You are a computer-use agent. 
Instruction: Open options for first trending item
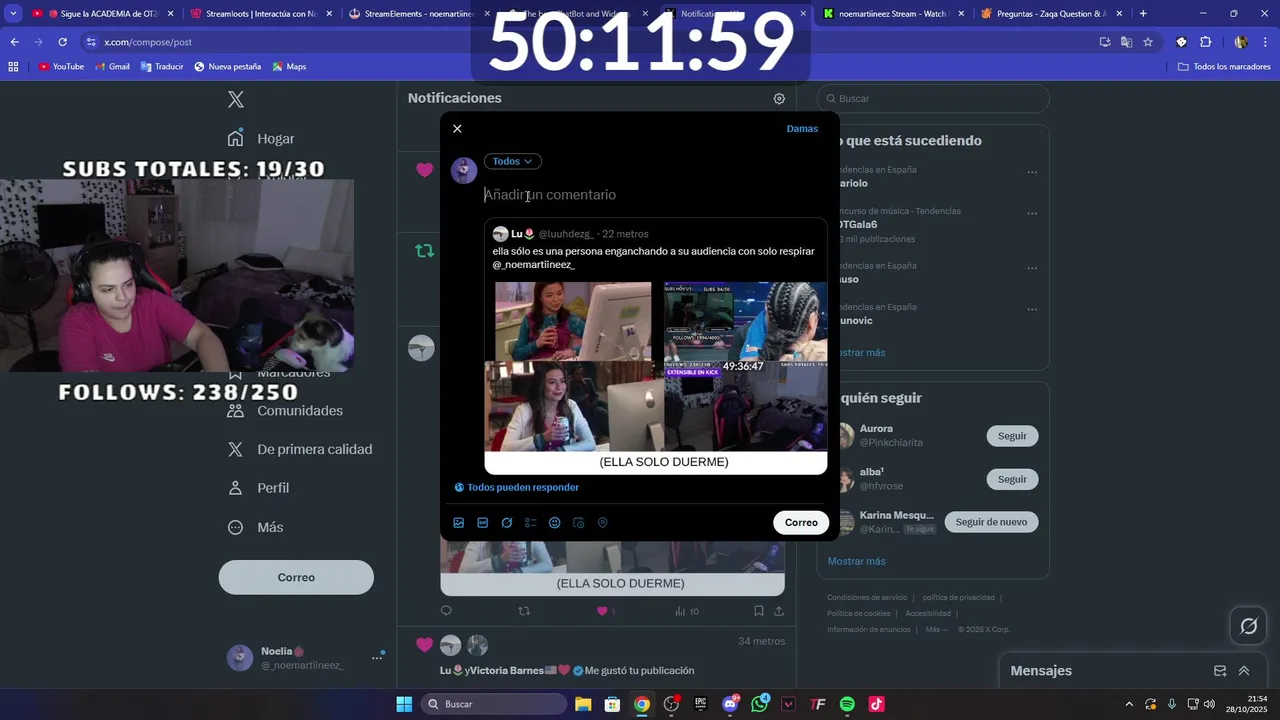1032,172
